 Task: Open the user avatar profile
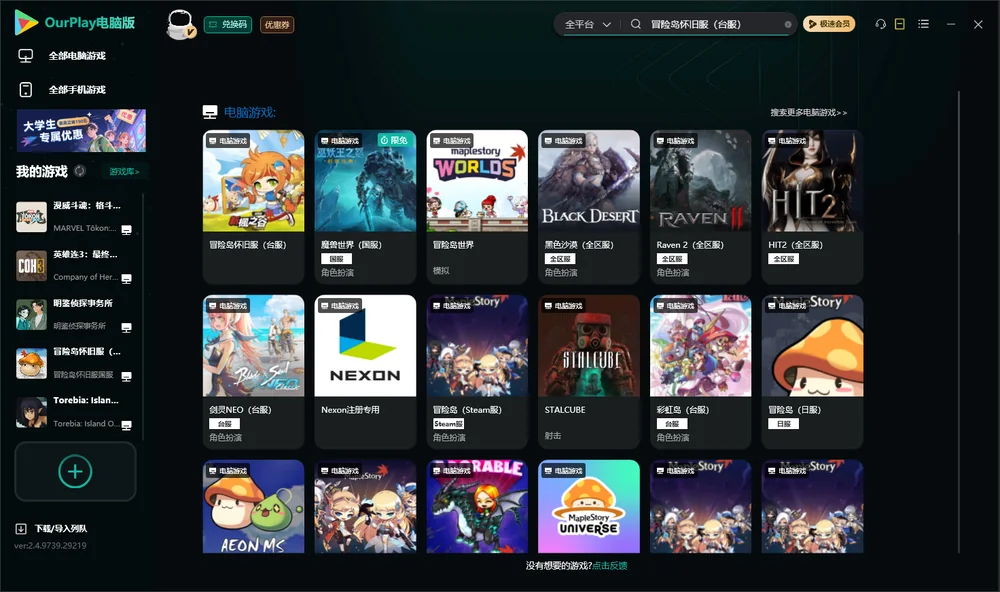pos(180,24)
